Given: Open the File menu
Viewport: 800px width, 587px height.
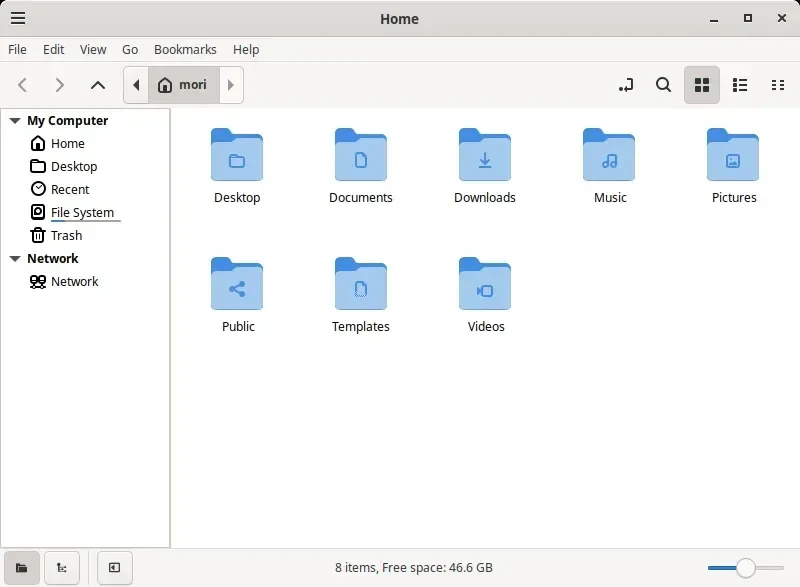Looking at the screenshot, I should pyautogui.click(x=17, y=49).
